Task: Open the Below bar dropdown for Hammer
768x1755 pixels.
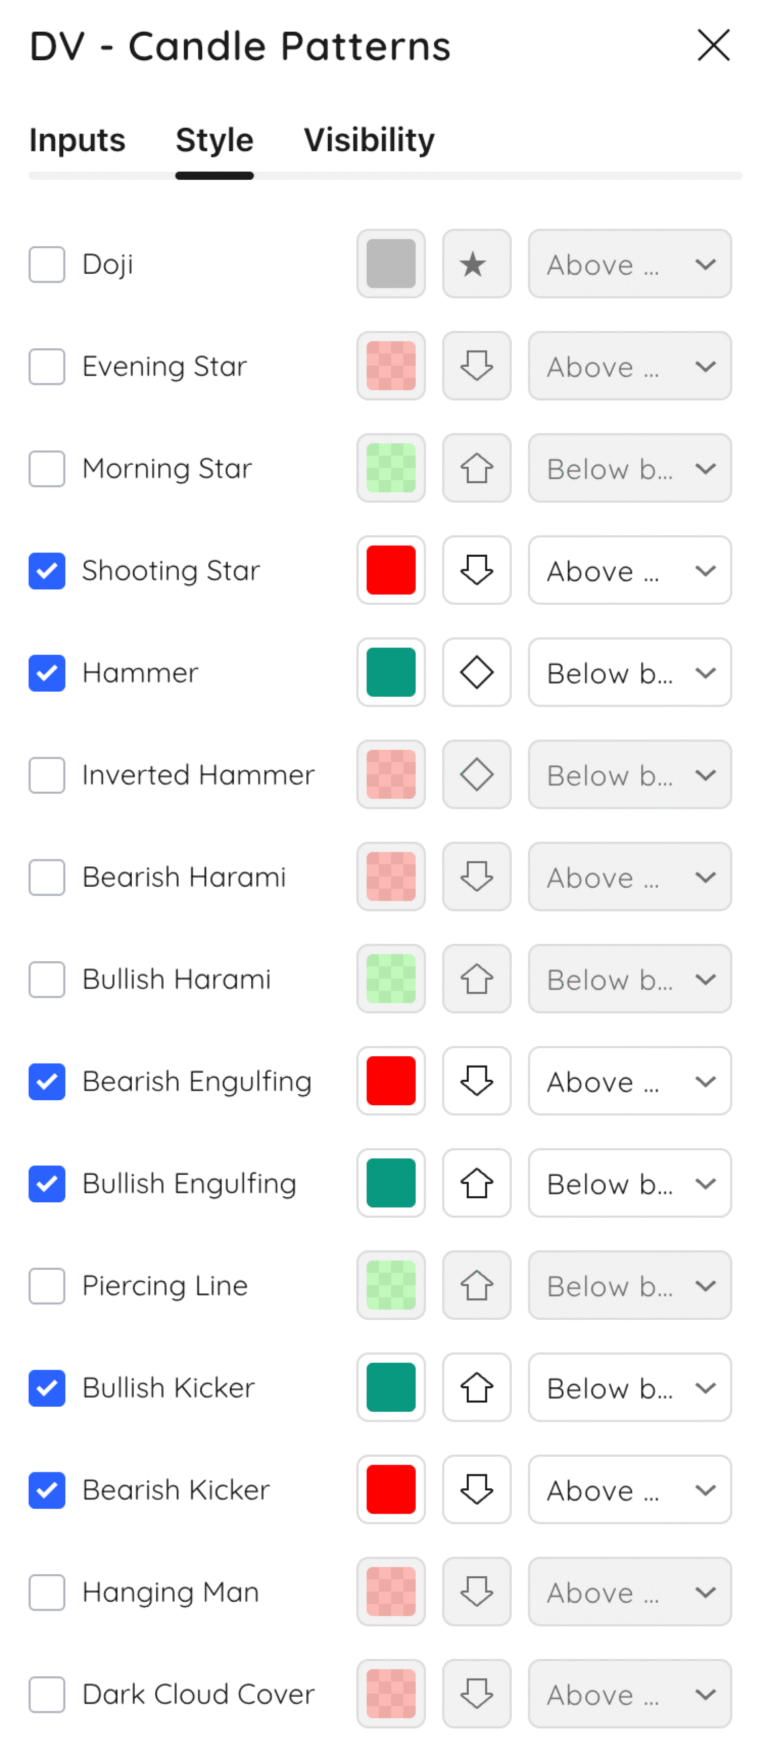Action: (x=630, y=672)
